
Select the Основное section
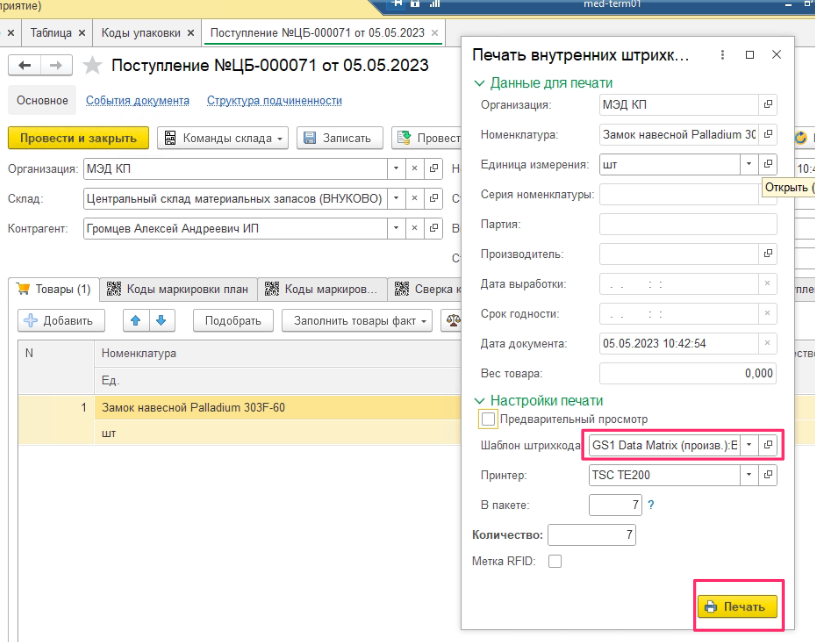click(42, 100)
